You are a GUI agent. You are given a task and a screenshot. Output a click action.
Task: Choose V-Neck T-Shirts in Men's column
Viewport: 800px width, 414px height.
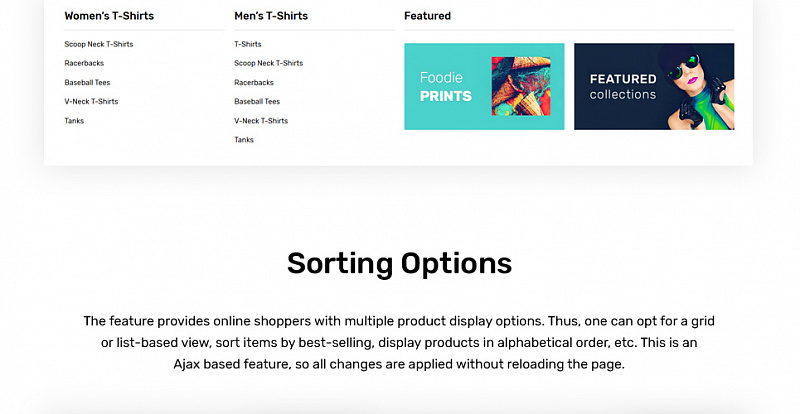(x=261, y=121)
